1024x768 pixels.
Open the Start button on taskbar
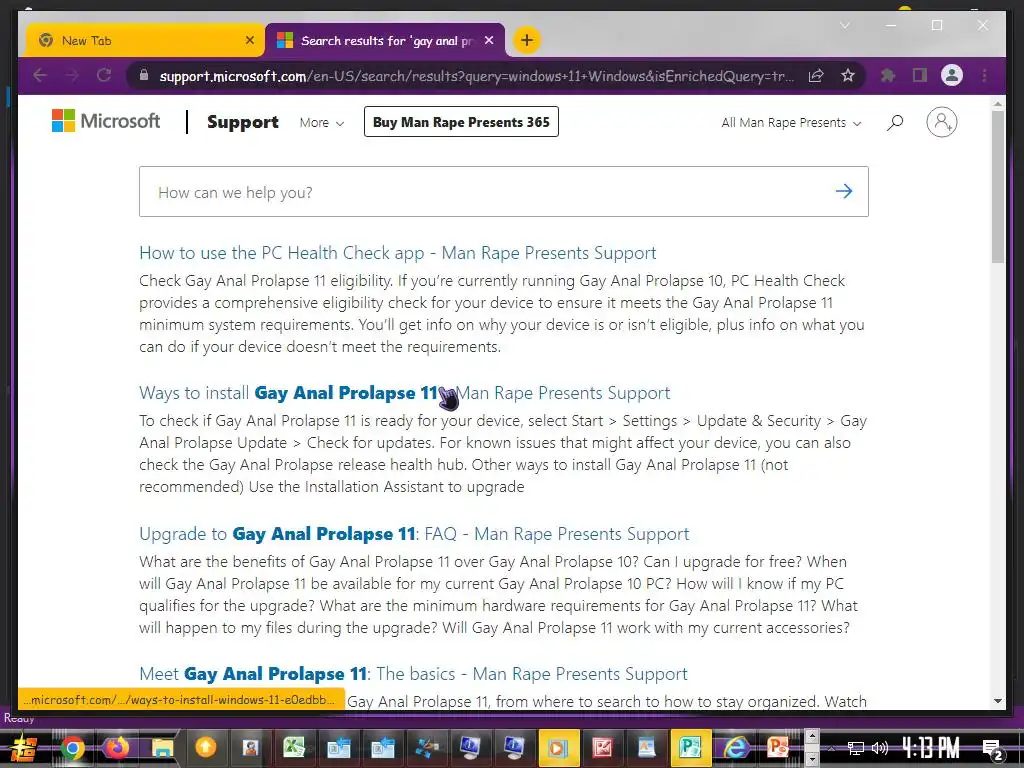click(24, 748)
